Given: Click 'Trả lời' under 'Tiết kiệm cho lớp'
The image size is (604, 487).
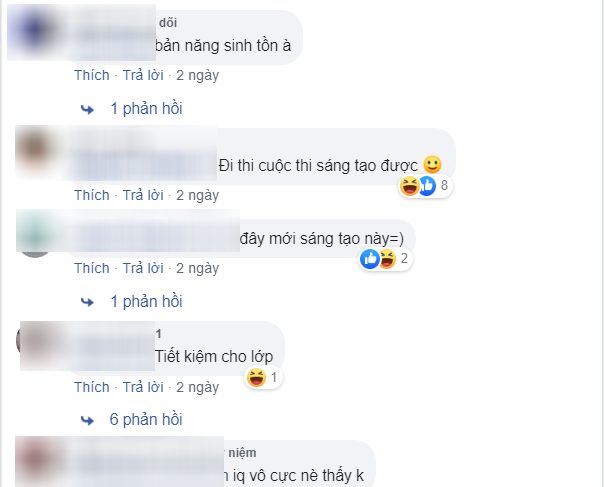Looking at the screenshot, I should point(142,387).
